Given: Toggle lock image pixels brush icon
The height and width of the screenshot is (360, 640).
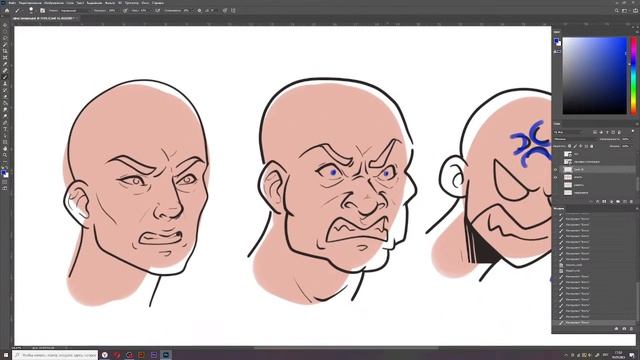Looking at the screenshot, I should pyautogui.click(x=575, y=146).
